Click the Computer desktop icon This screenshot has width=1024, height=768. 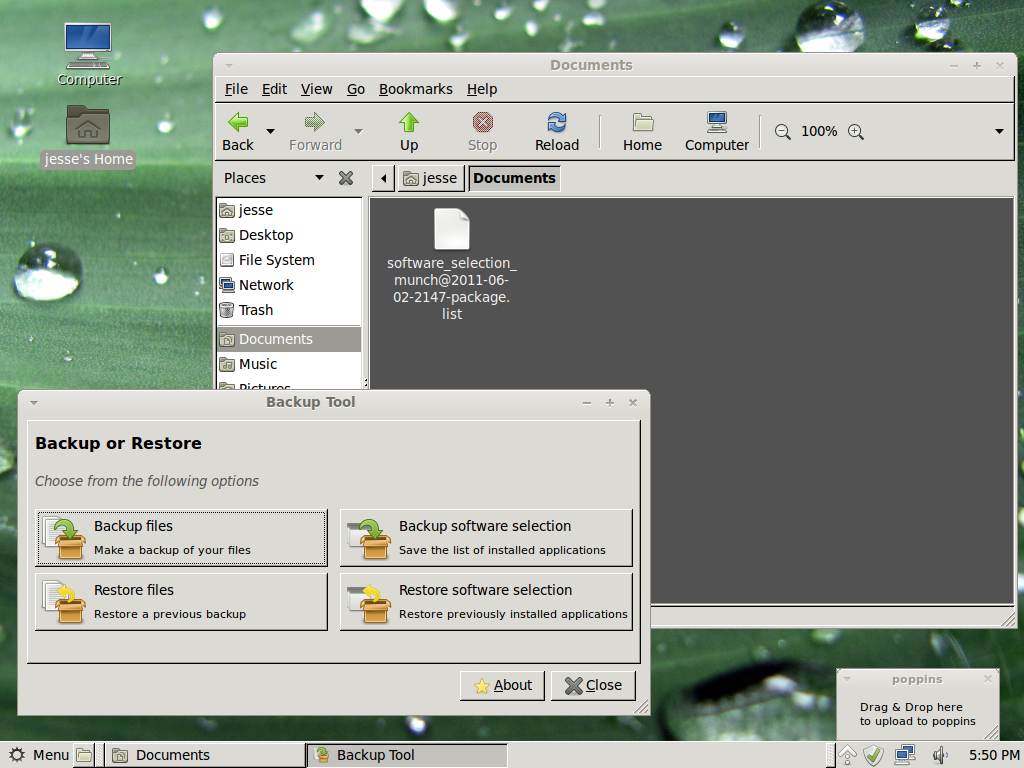[x=89, y=55]
